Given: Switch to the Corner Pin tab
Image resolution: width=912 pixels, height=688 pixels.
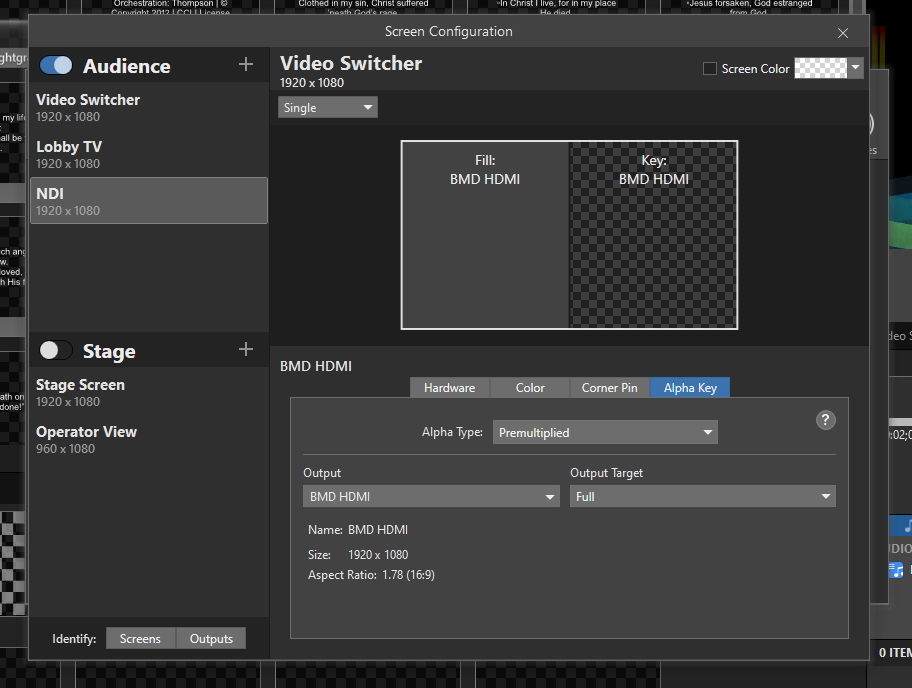Looking at the screenshot, I should 610,387.
